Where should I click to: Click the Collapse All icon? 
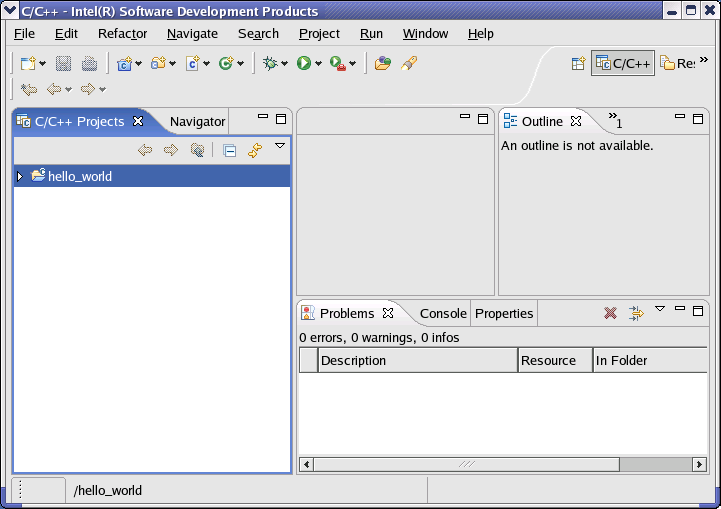pos(229,150)
